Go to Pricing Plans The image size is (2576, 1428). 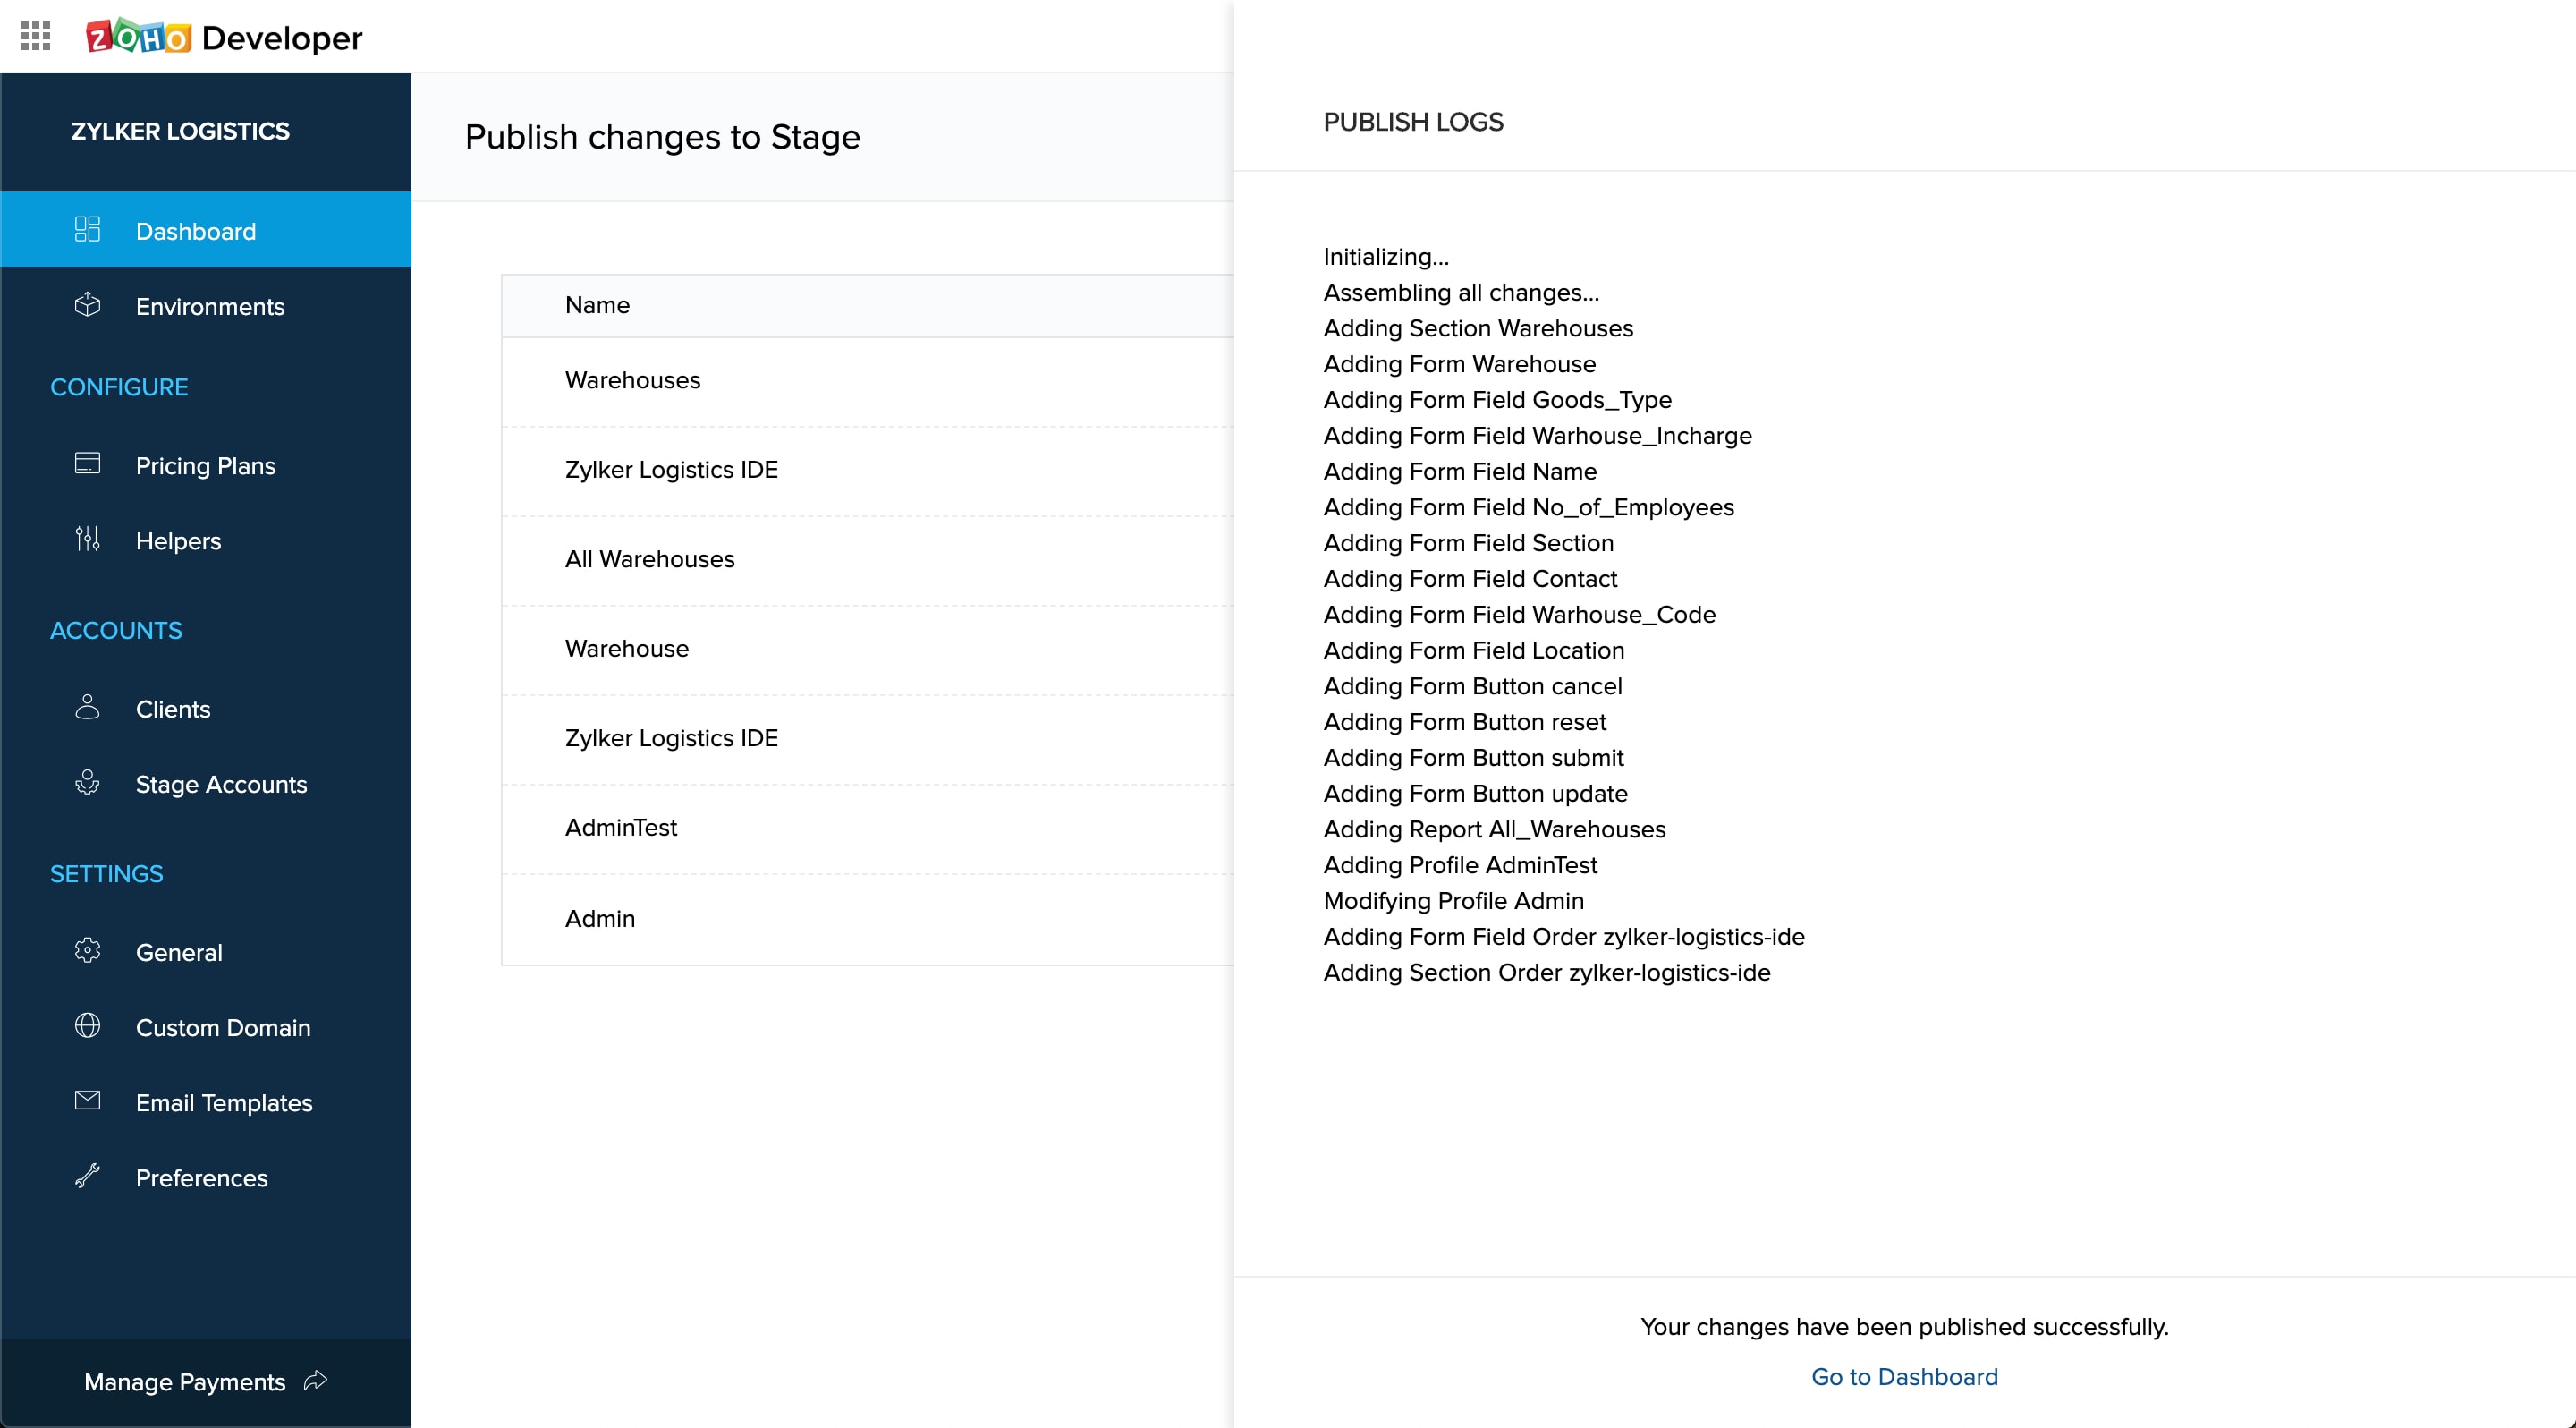pyautogui.click(x=206, y=465)
